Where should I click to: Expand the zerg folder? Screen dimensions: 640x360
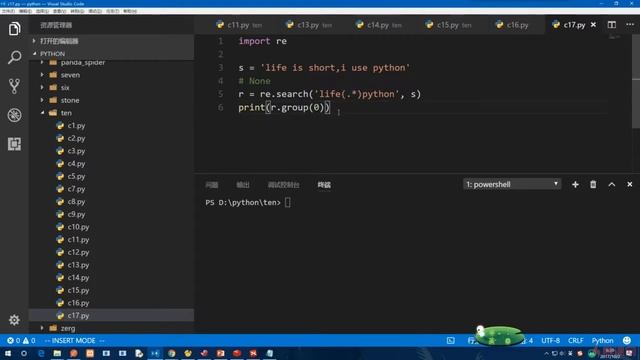tap(68, 328)
